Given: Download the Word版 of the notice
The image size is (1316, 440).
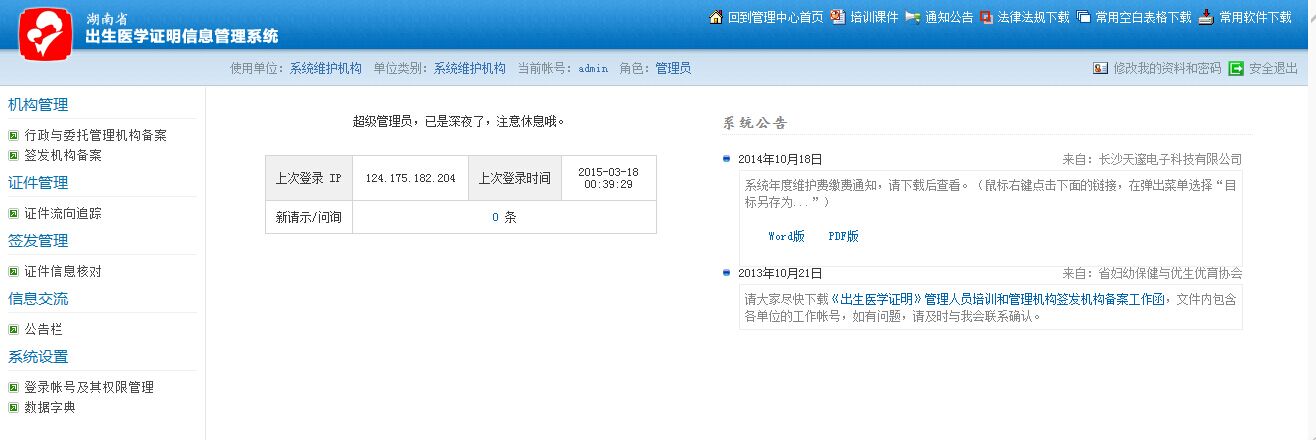Looking at the screenshot, I should click(786, 237).
